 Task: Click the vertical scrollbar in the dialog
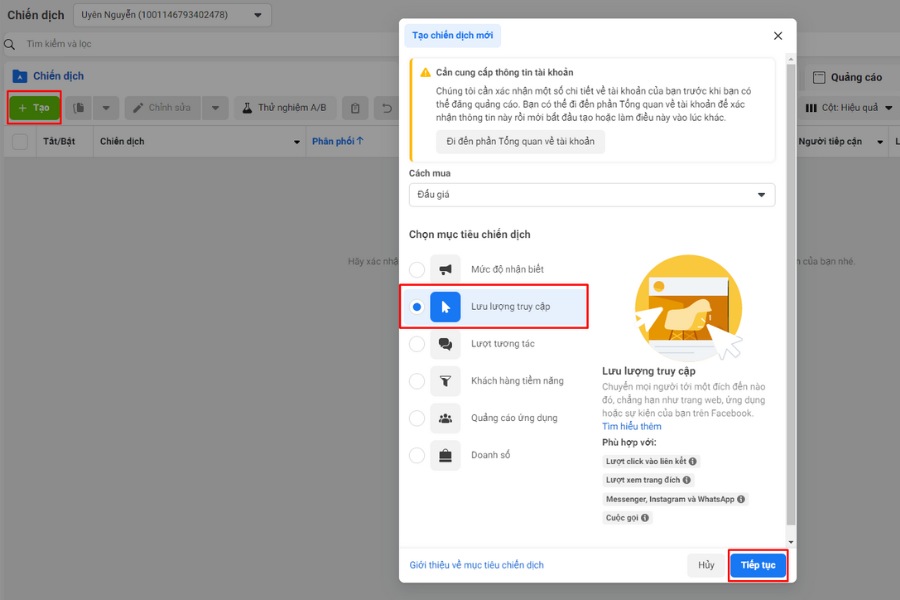point(792,300)
